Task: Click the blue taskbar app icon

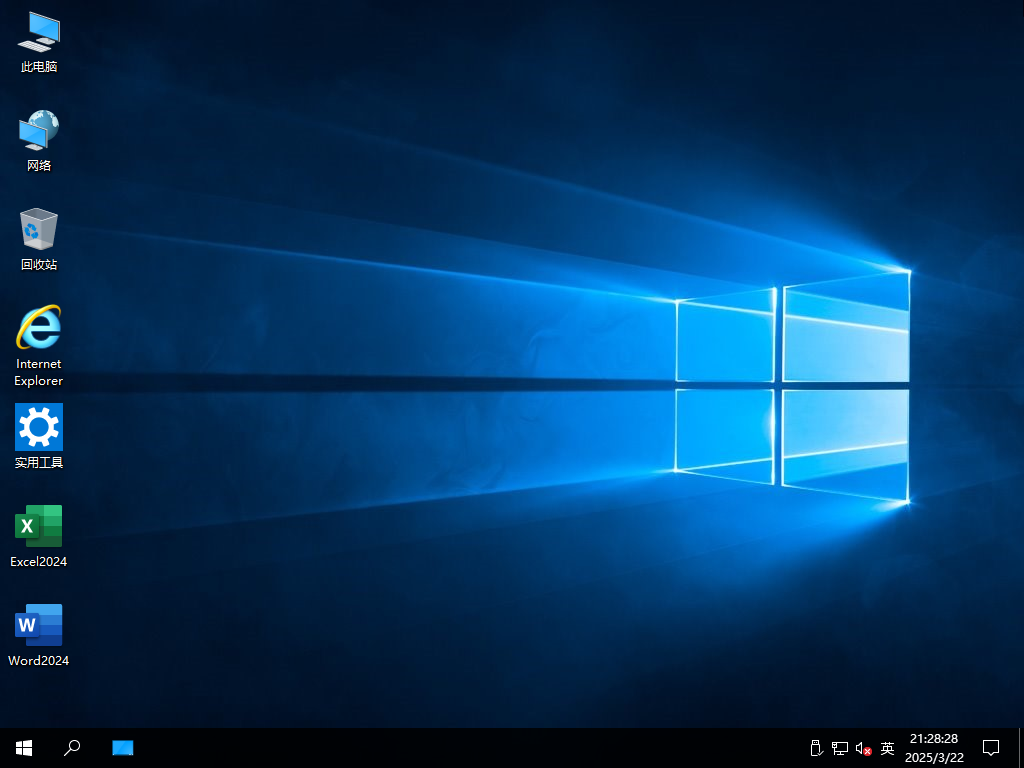Action: 123,748
